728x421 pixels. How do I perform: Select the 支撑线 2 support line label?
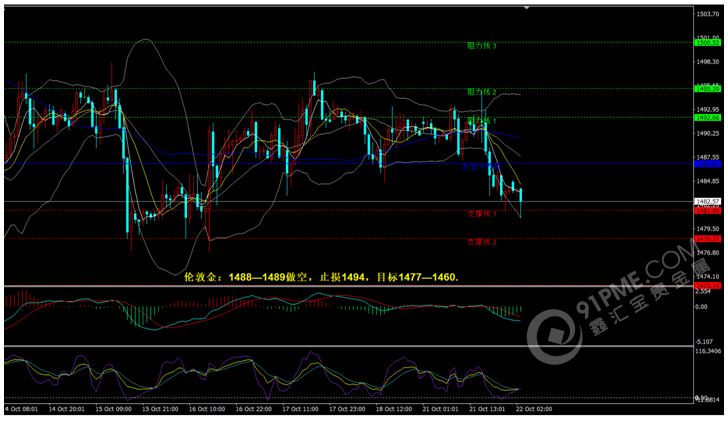click(482, 242)
